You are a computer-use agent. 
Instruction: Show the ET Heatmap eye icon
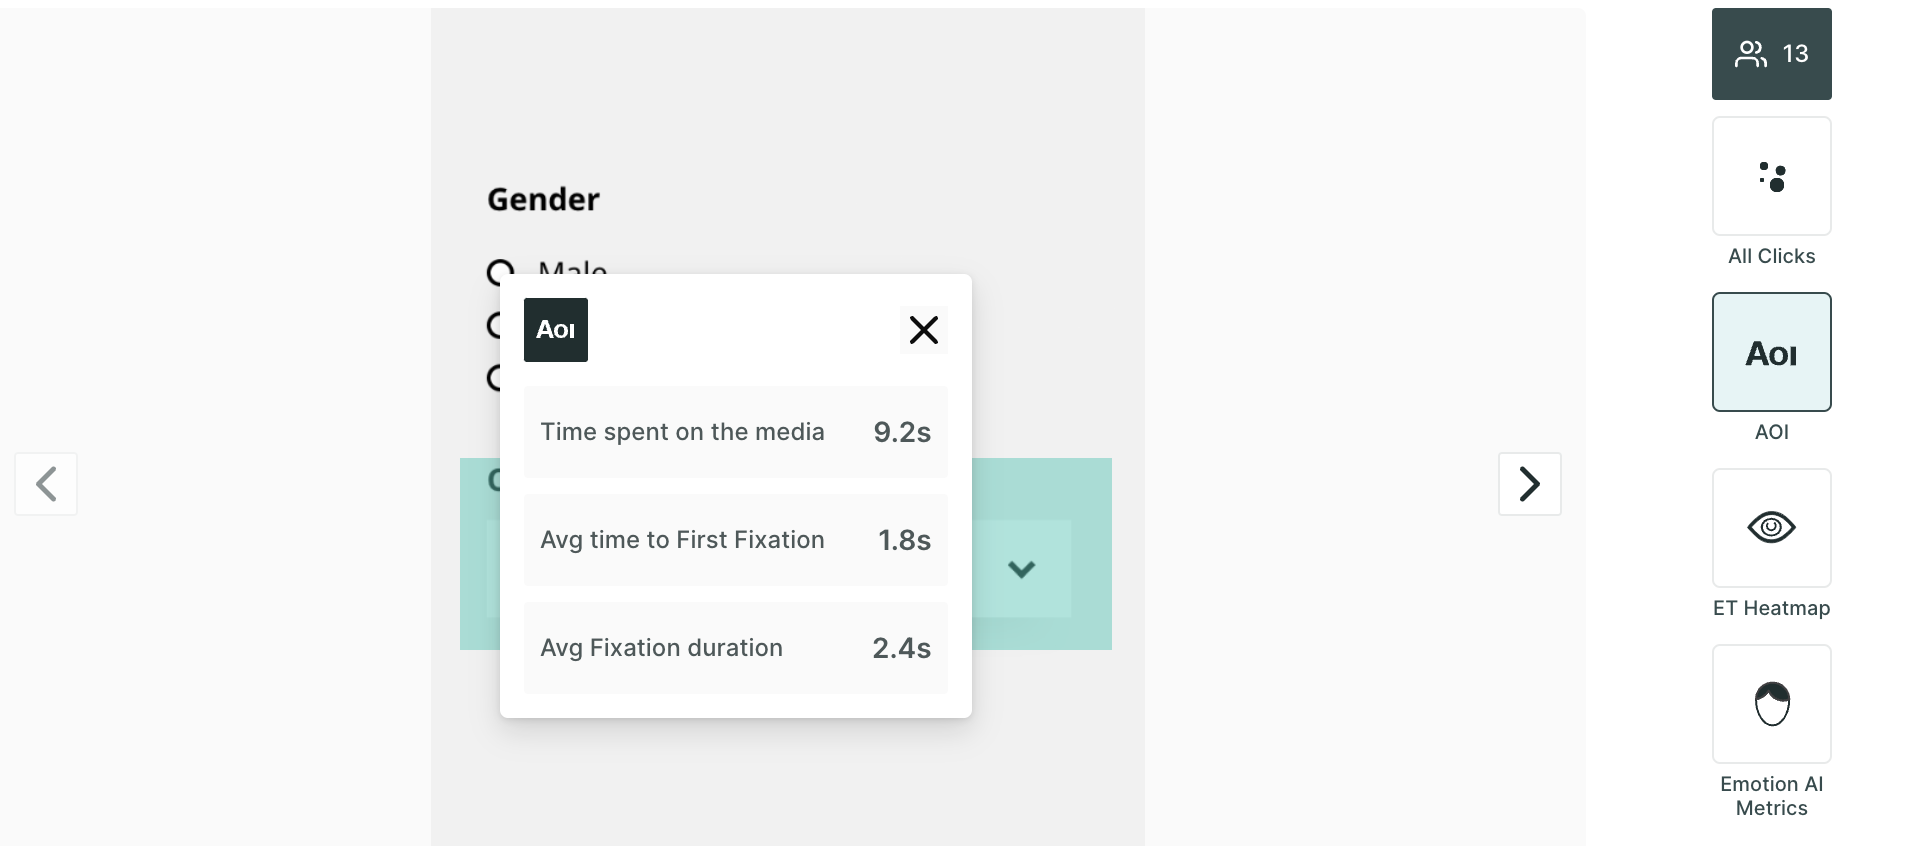point(1771,528)
